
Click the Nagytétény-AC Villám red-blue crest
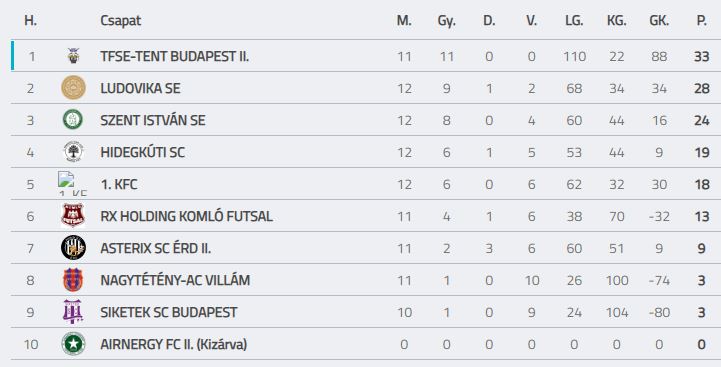[x=73, y=280]
